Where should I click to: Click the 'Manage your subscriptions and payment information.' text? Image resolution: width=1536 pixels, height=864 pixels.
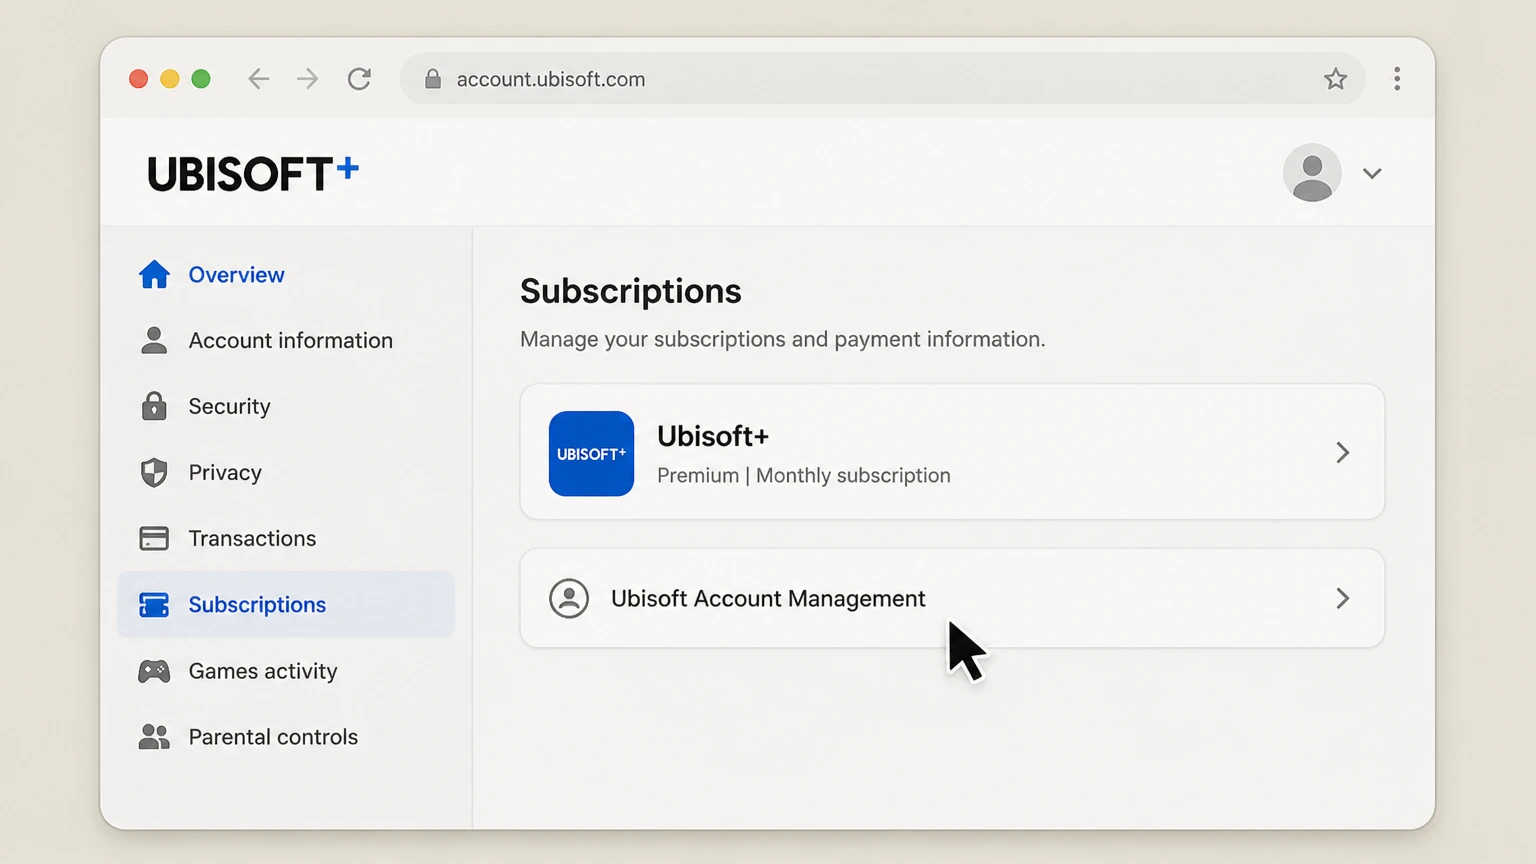click(x=783, y=339)
